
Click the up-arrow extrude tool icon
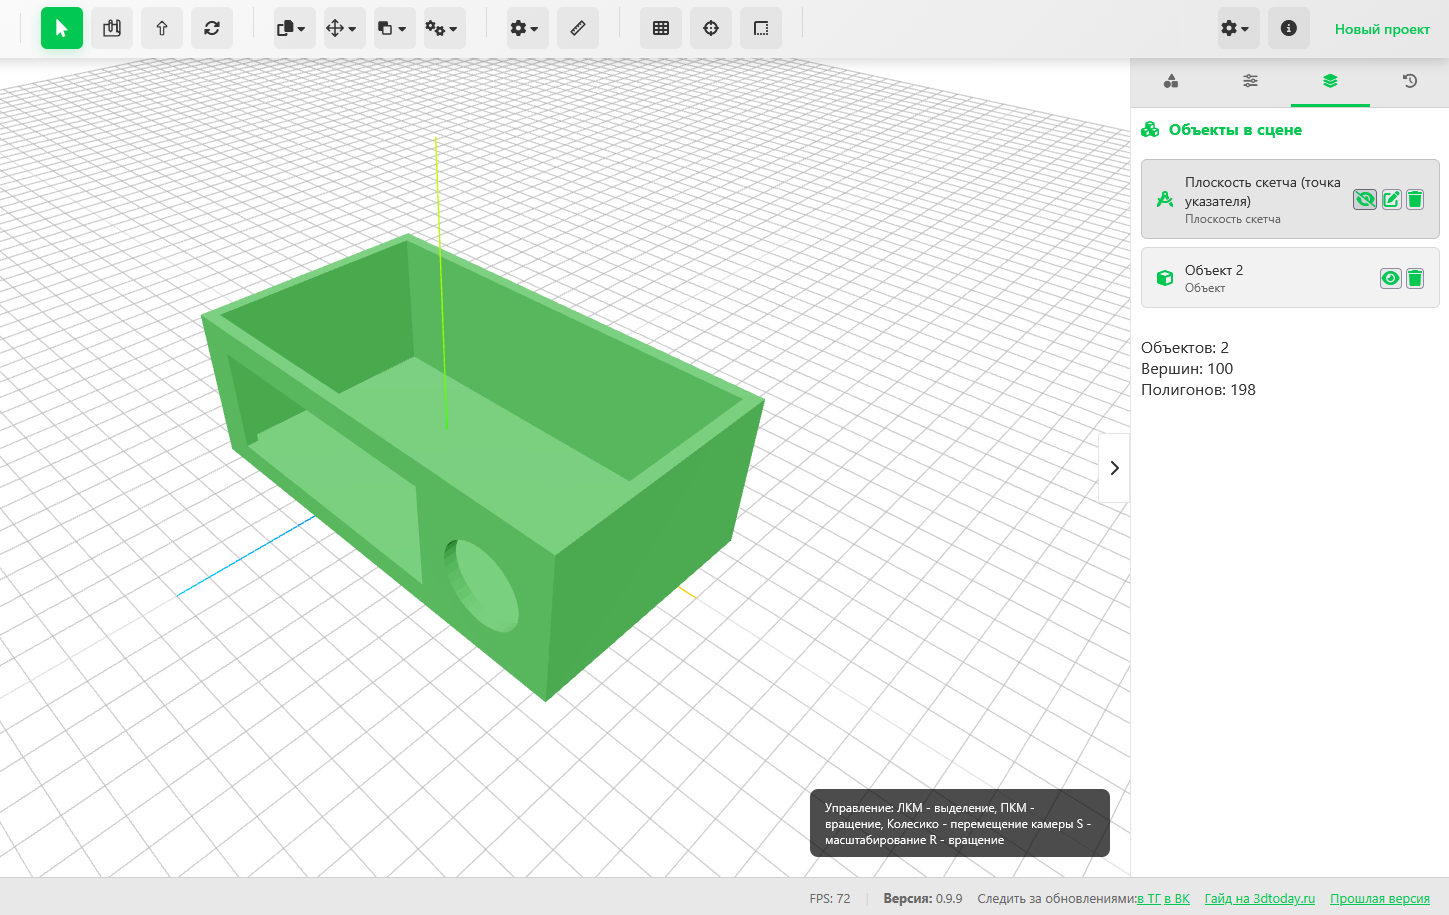pyautogui.click(x=162, y=28)
